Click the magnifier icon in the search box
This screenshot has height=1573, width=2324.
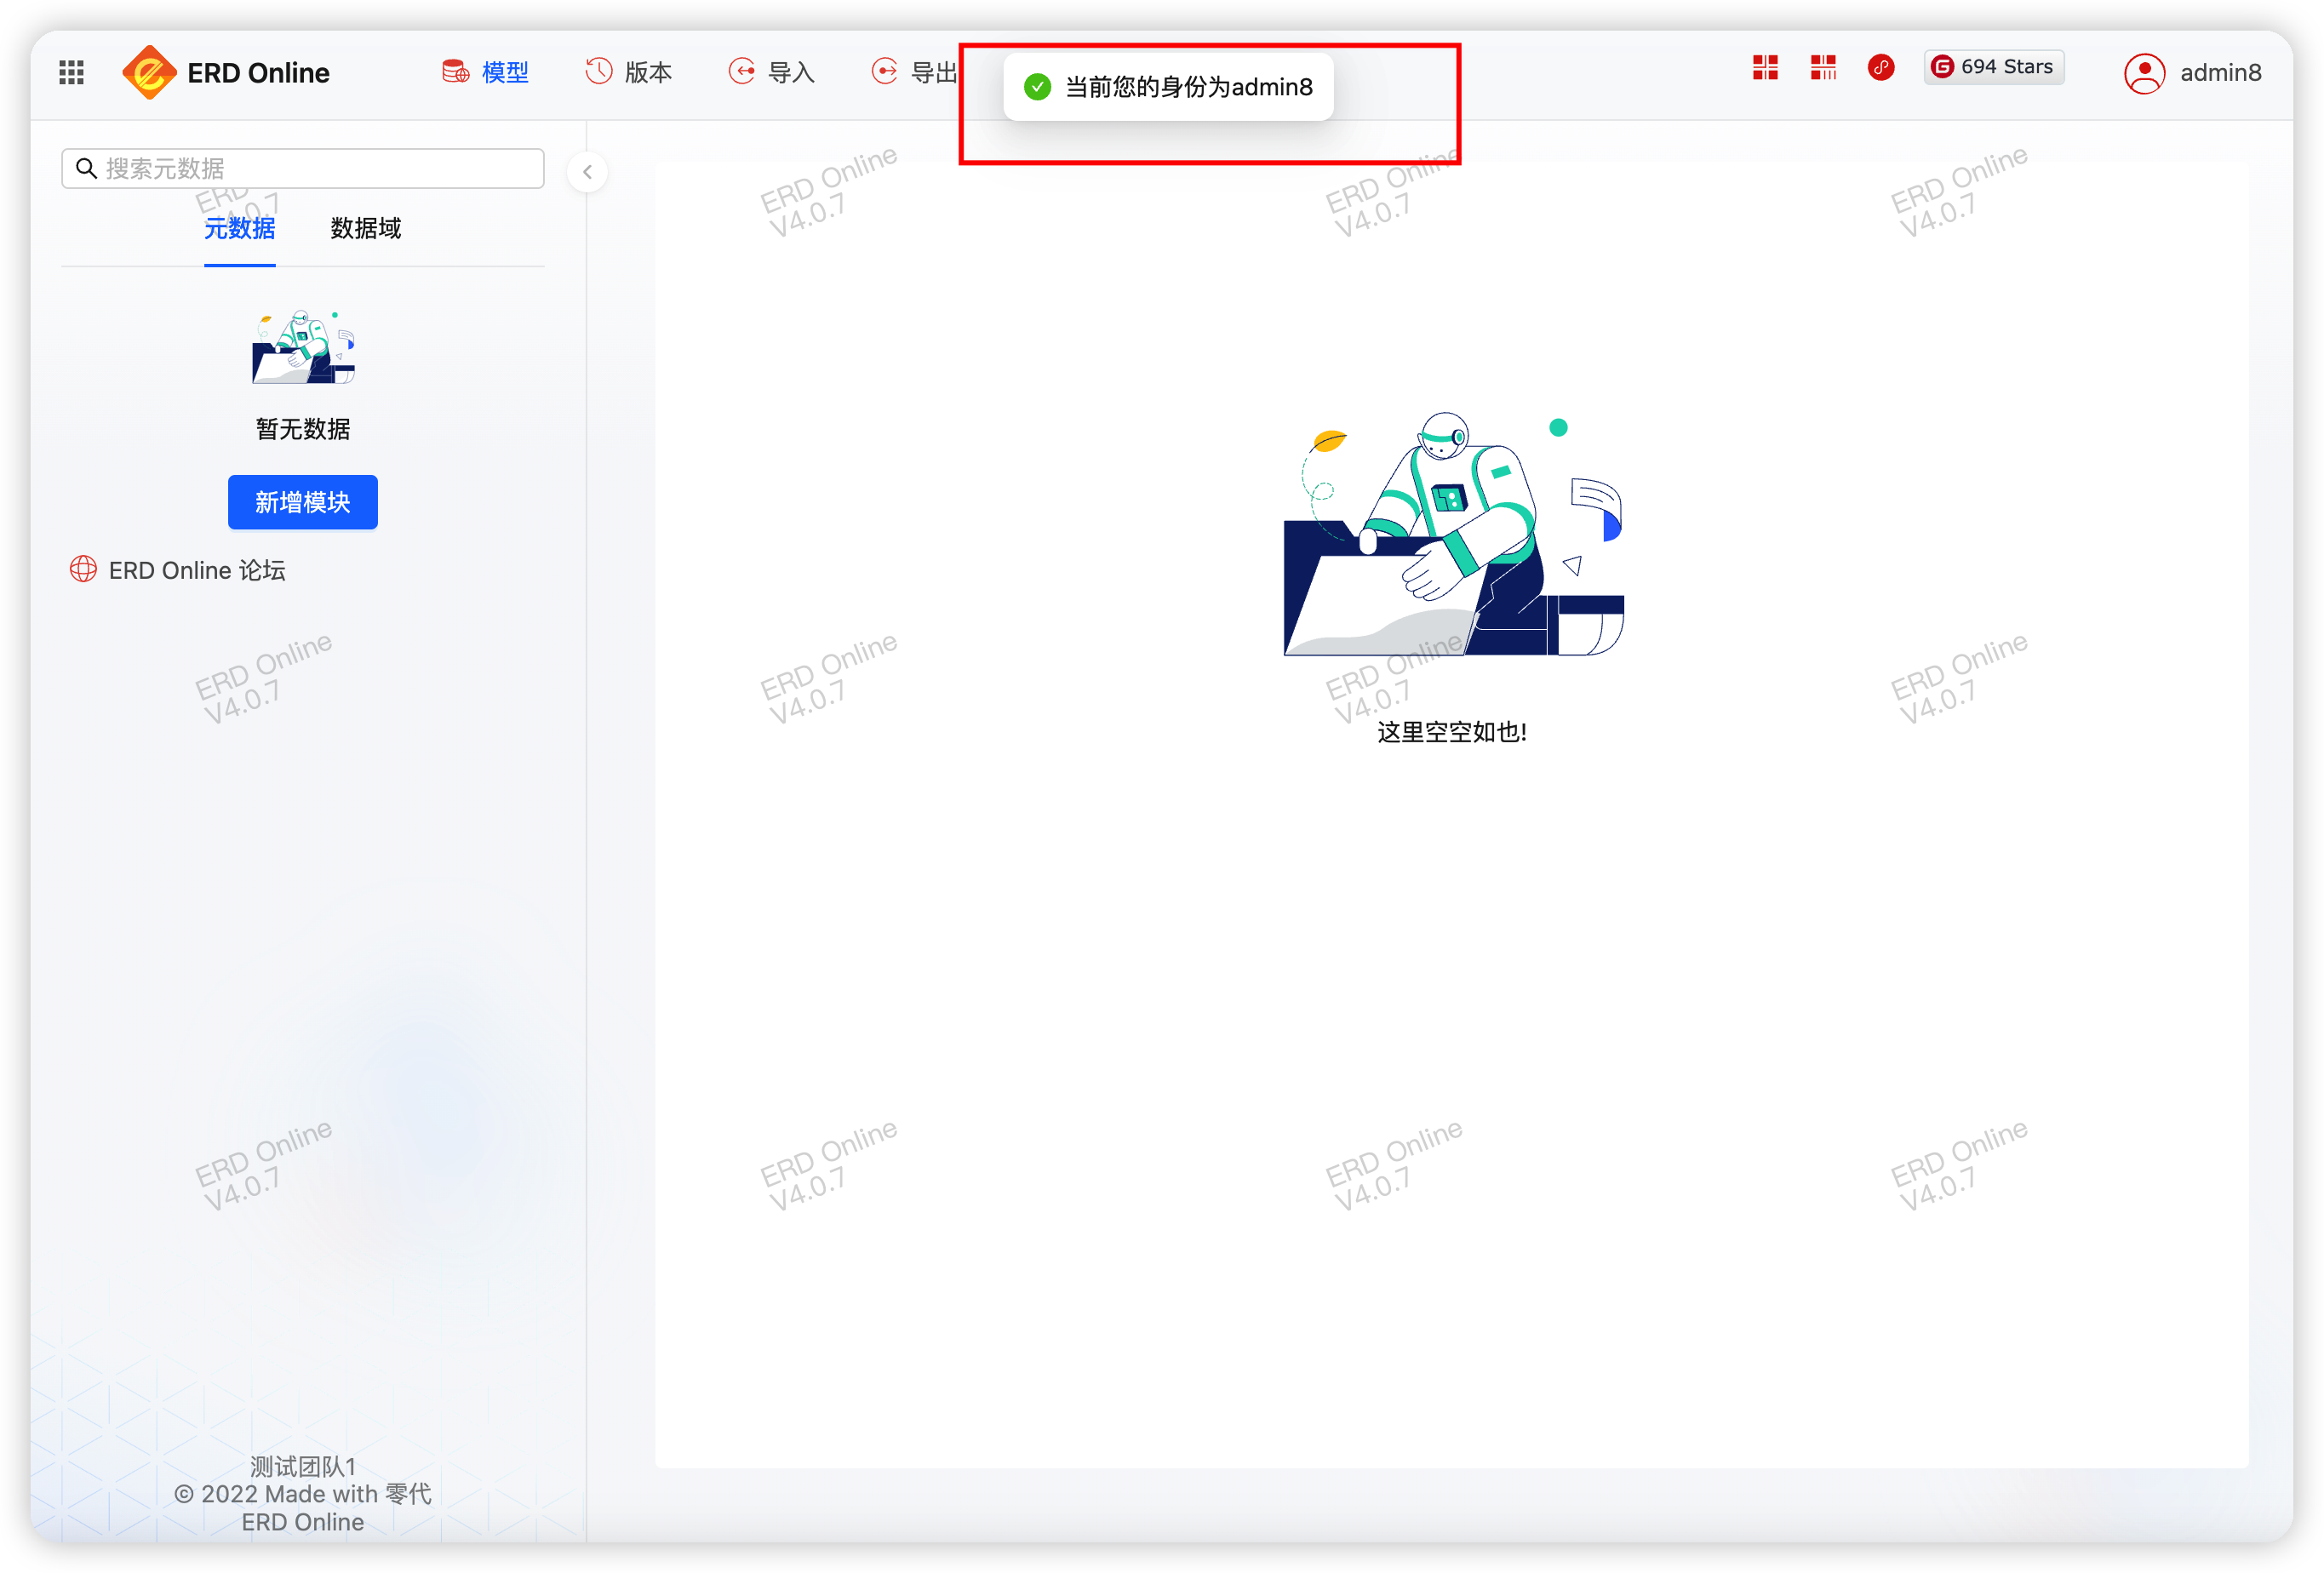(x=87, y=168)
